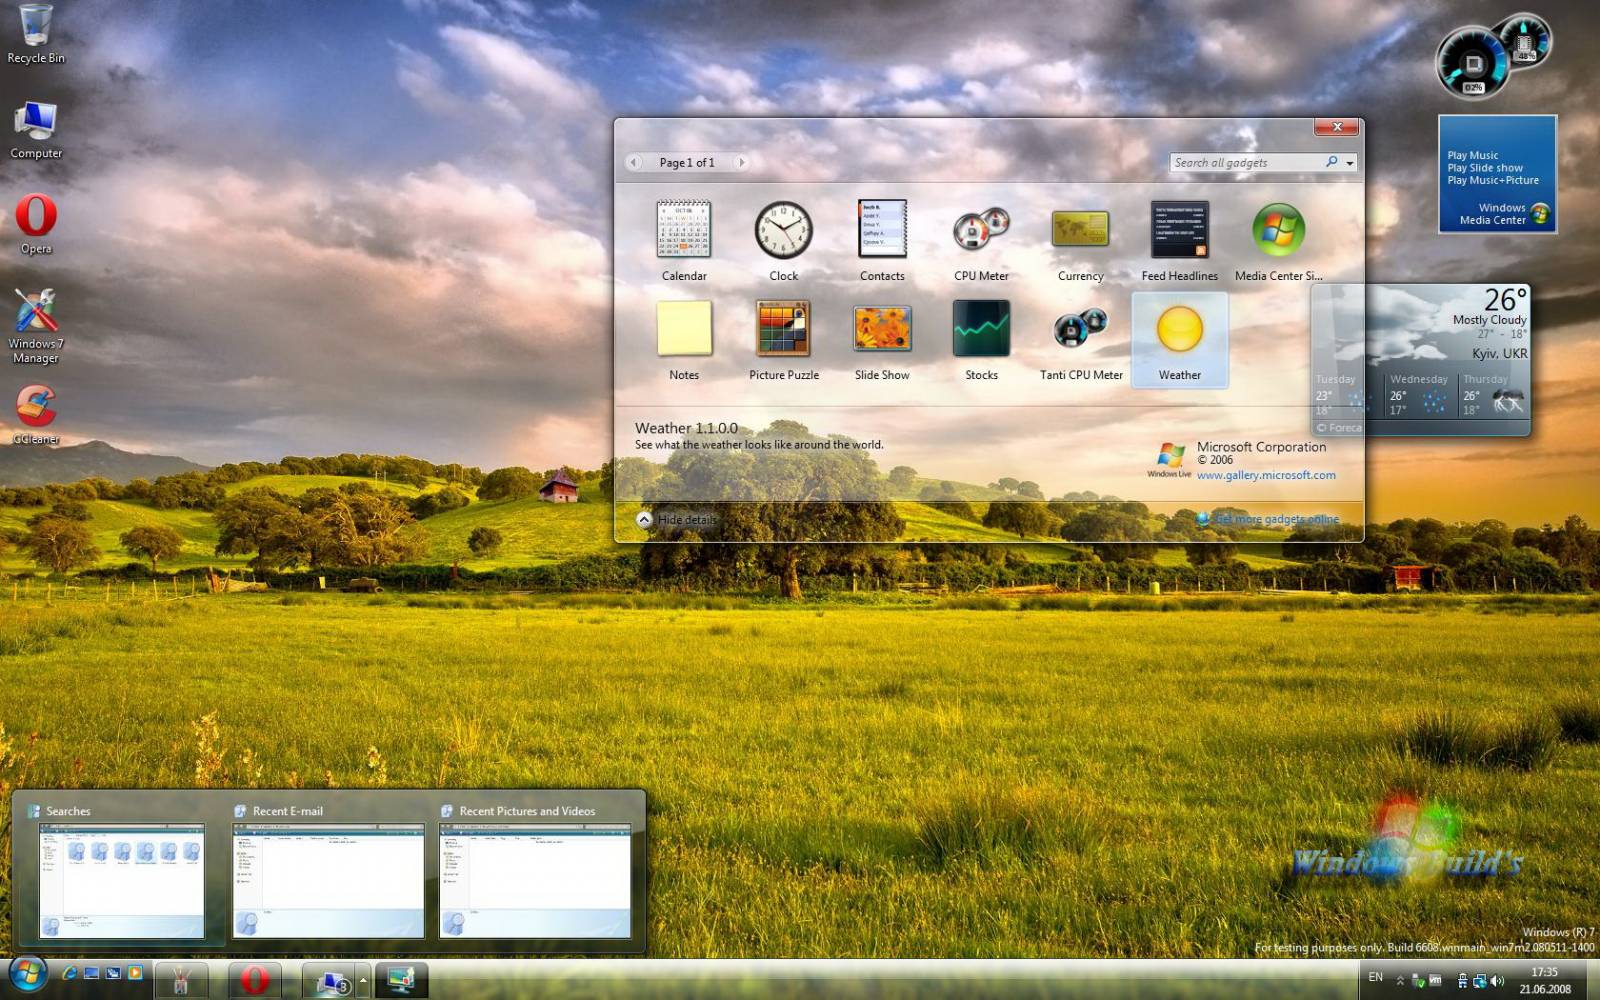
Task: Click Wednesday forecast in Weather gadget
Action: pos(1420,395)
